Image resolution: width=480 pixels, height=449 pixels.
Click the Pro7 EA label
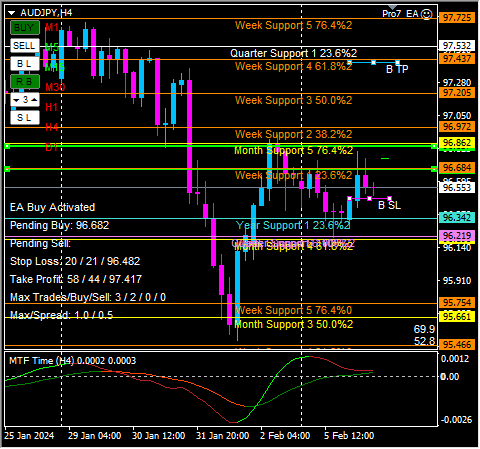400,14
